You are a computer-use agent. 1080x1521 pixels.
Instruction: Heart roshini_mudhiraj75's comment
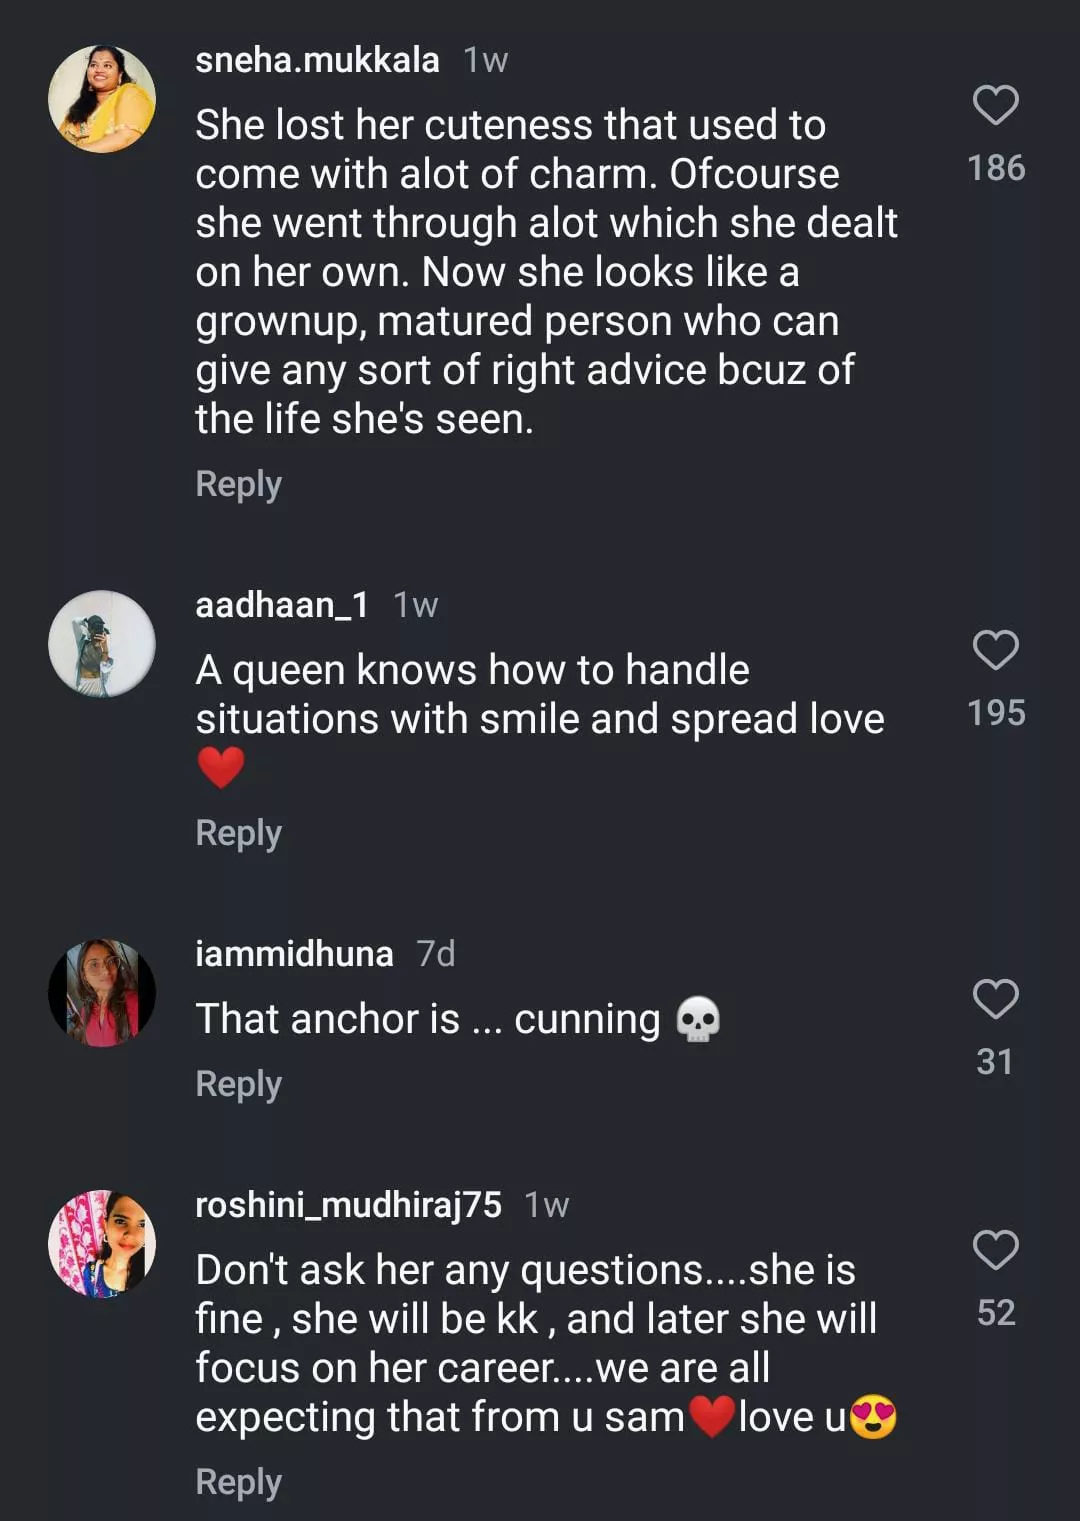click(995, 1250)
